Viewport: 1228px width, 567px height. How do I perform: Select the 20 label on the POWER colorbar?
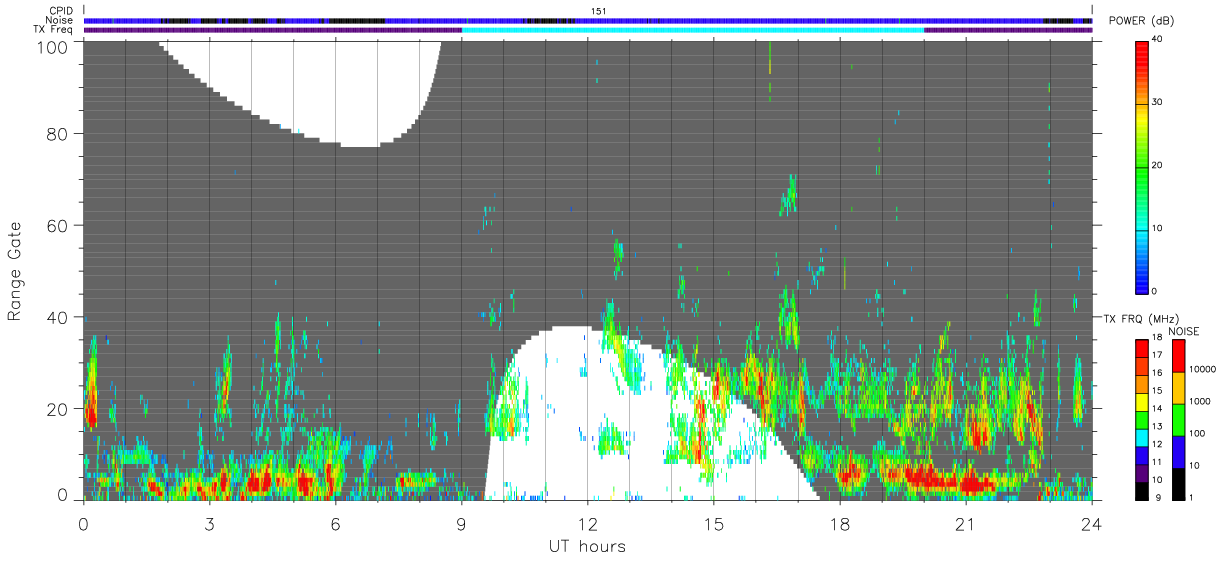pyautogui.click(x=1158, y=166)
